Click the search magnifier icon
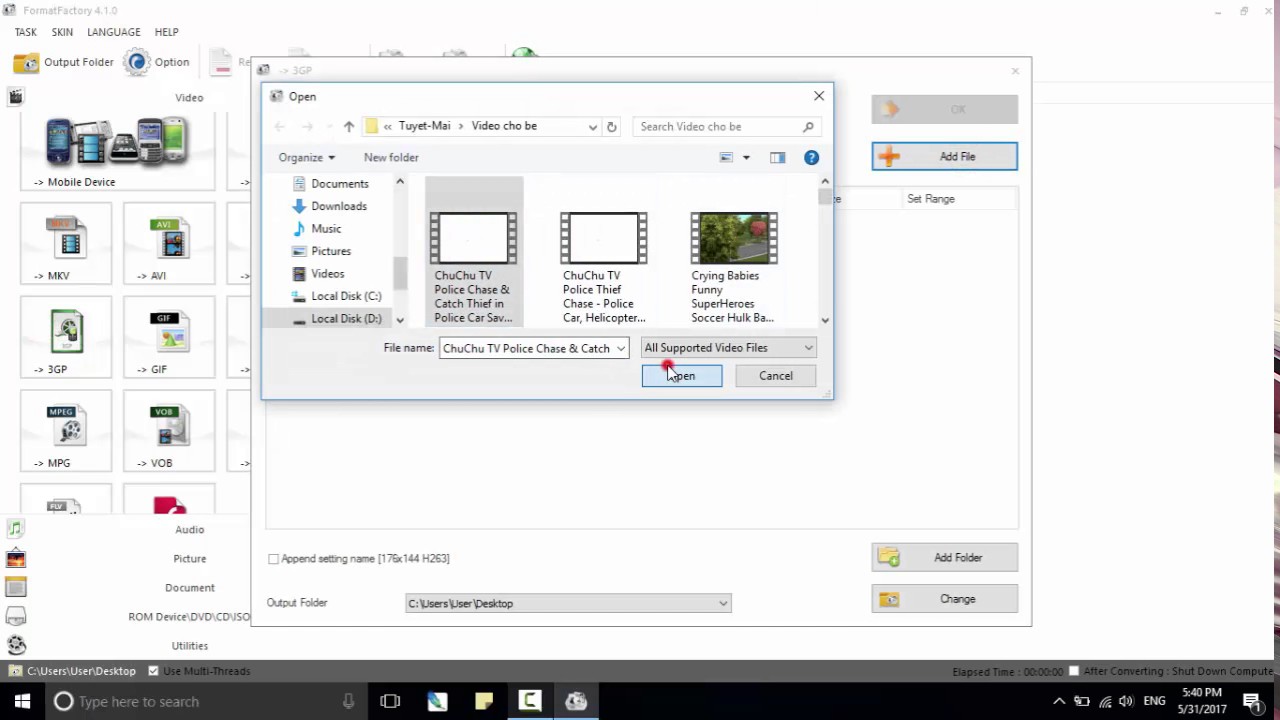Screen dimensions: 1280x720 click(x=808, y=127)
